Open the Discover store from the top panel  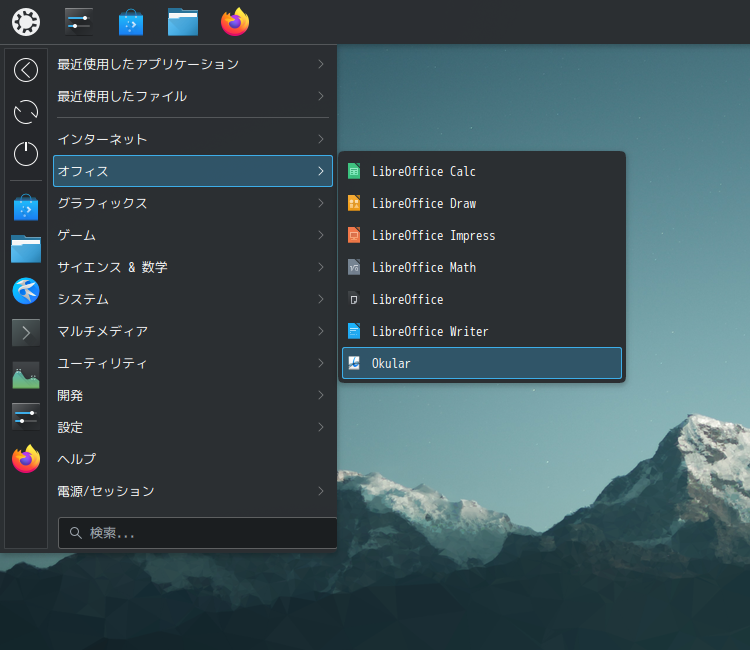click(x=131, y=22)
